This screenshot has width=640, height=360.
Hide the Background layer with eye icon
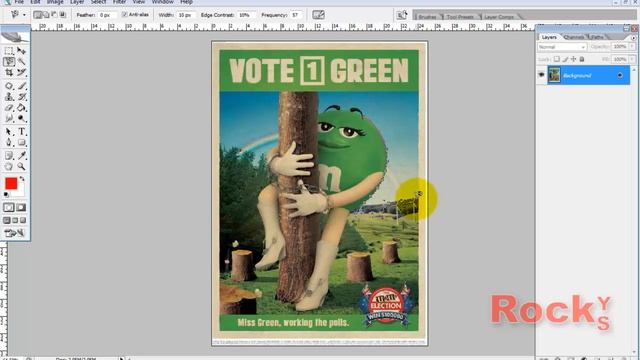pyautogui.click(x=541, y=76)
